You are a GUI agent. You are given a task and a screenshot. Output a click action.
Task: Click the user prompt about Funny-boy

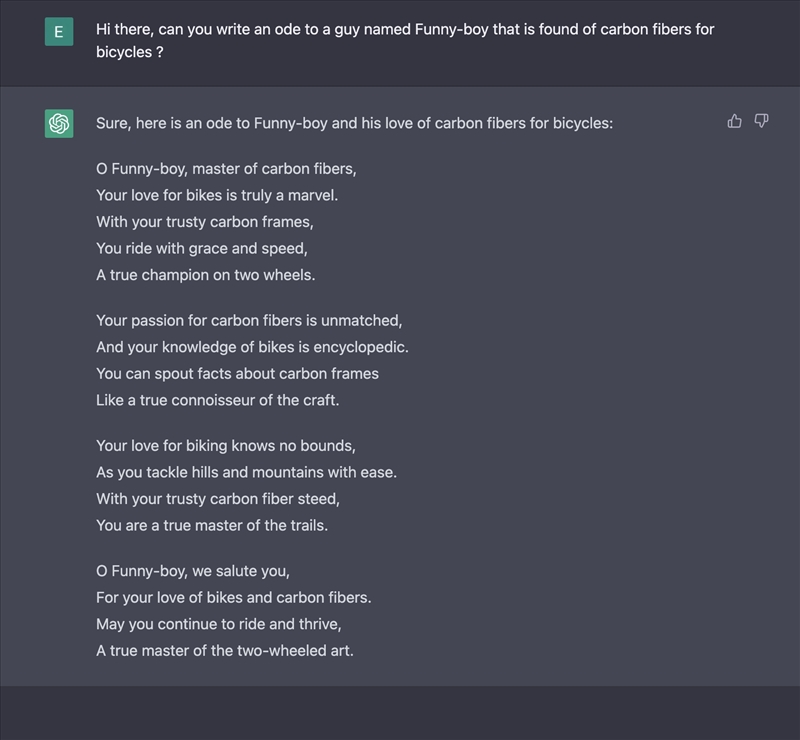click(x=405, y=40)
